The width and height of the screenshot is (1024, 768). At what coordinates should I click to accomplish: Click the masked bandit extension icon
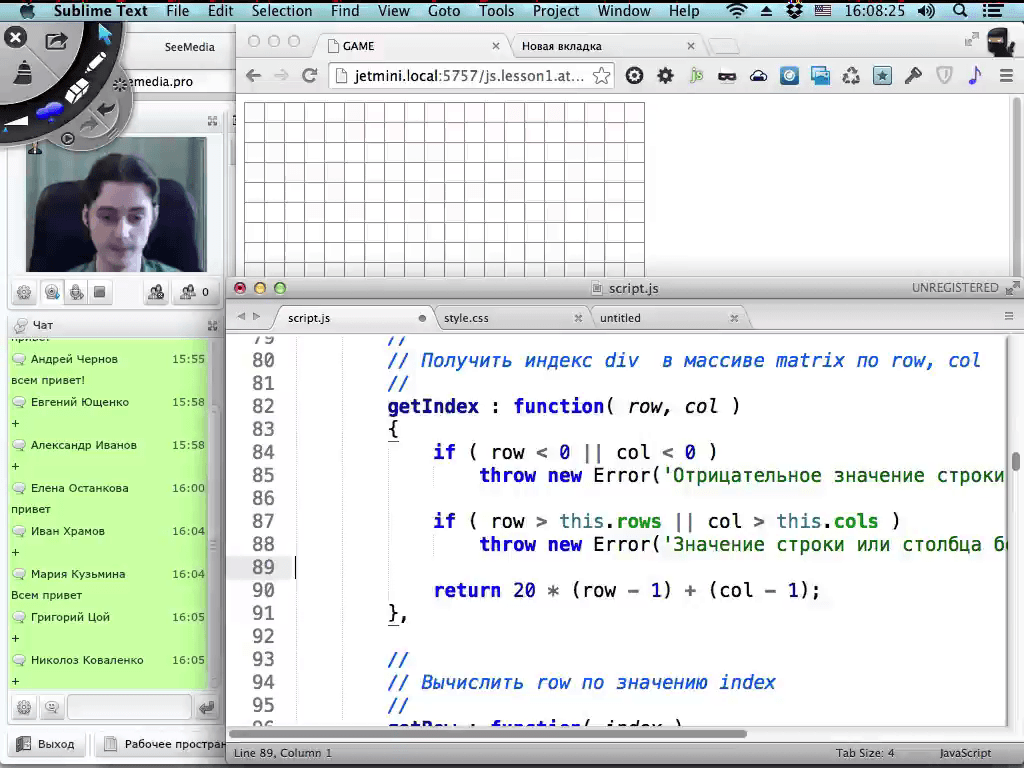coord(727,76)
